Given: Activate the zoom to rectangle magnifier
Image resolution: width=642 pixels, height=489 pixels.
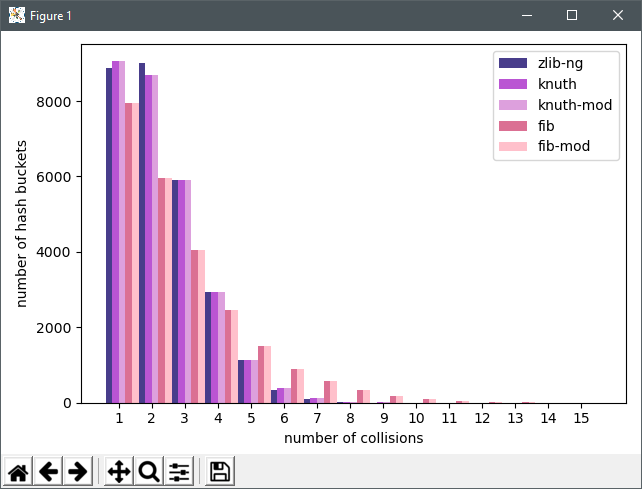Looking at the screenshot, I should pyautogui.click(x=149, y=471).
